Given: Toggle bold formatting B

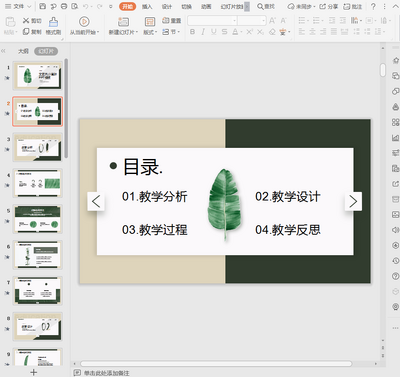Looking at the screenshot, I should click(x=192, y=32).
